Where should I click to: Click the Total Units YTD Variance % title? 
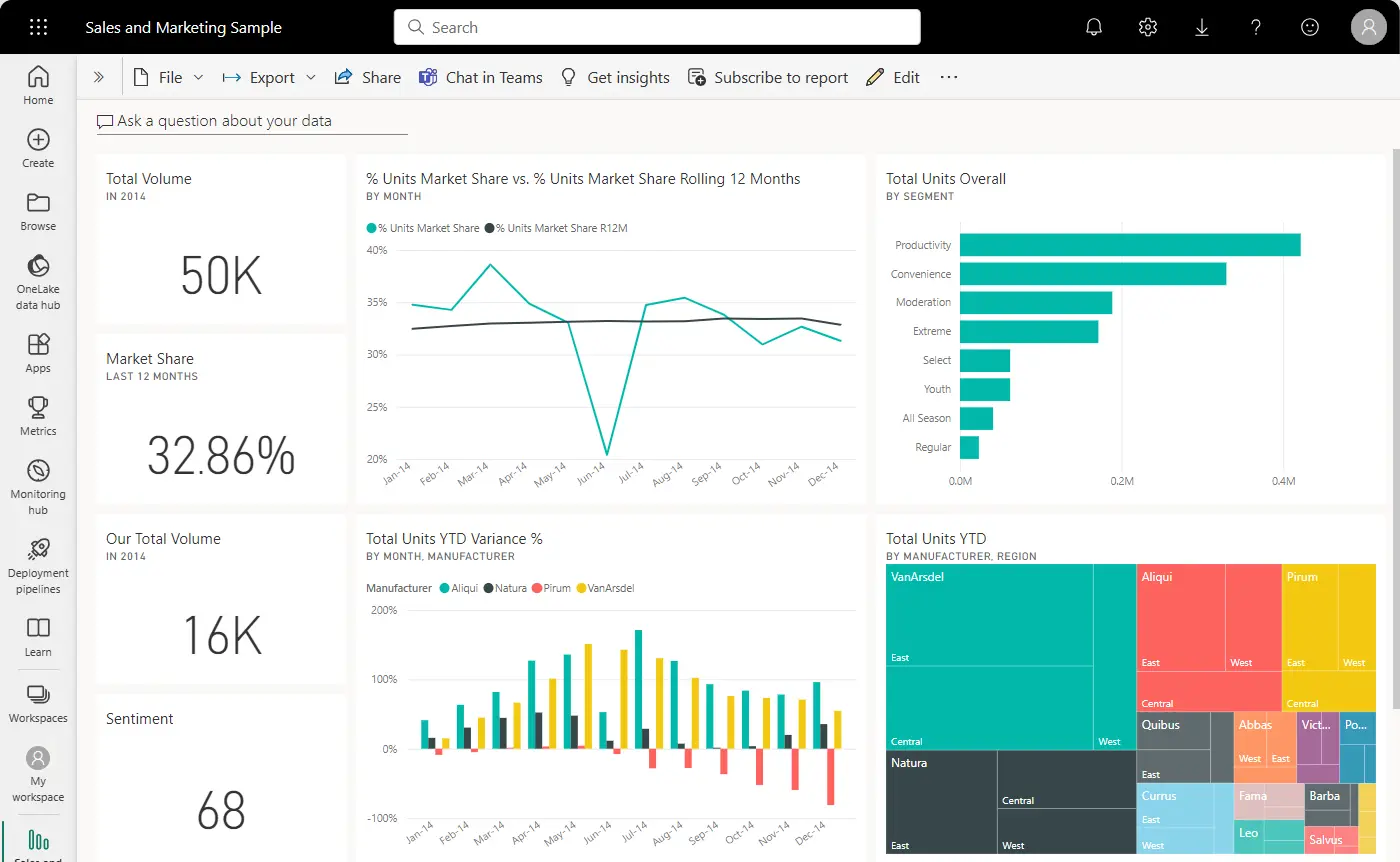[454, 539]
